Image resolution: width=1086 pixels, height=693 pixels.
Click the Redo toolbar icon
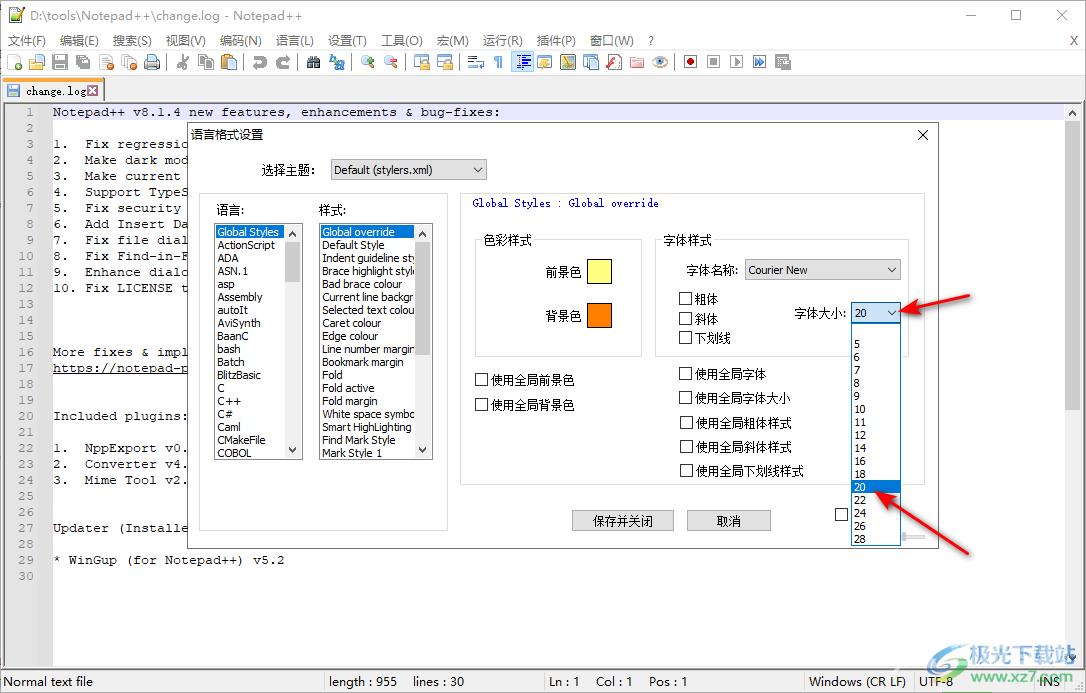tap(283, 62)
